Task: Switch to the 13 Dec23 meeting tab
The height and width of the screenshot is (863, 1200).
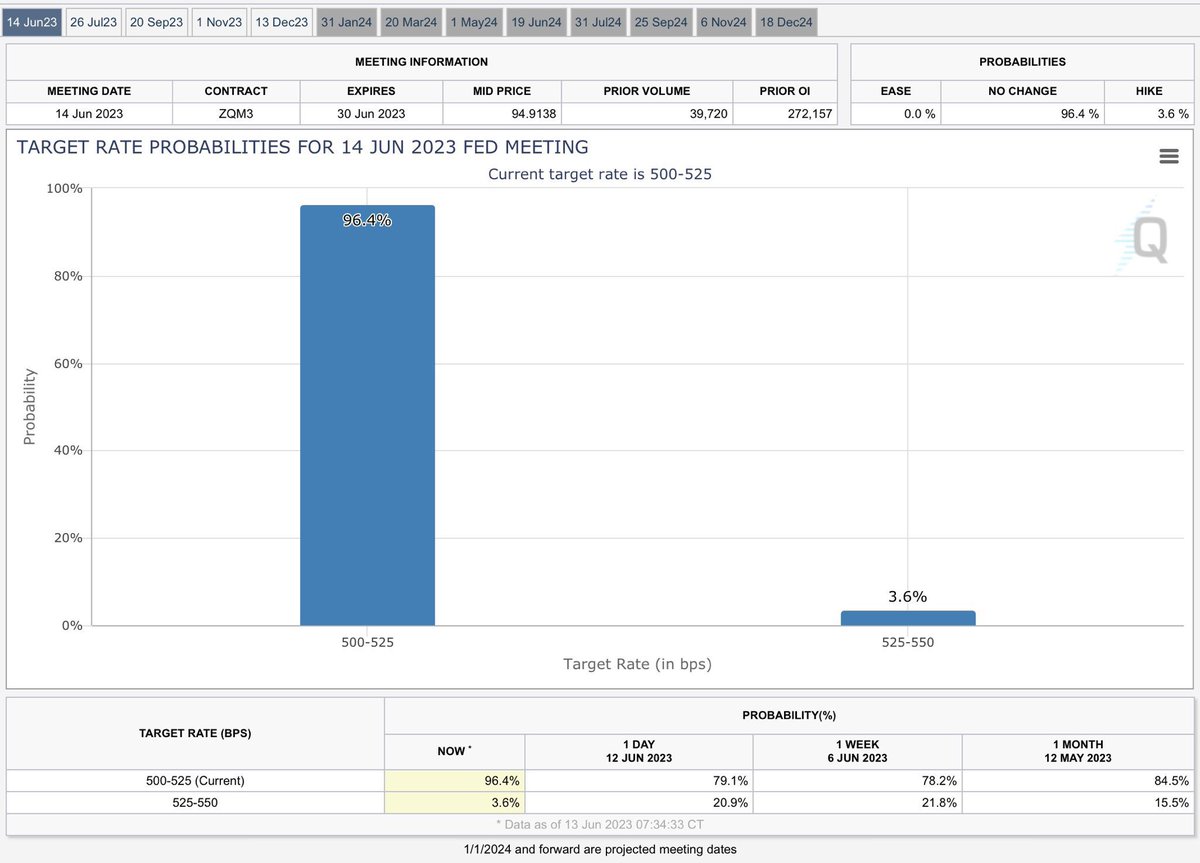Action: click(x=281, y=22)
